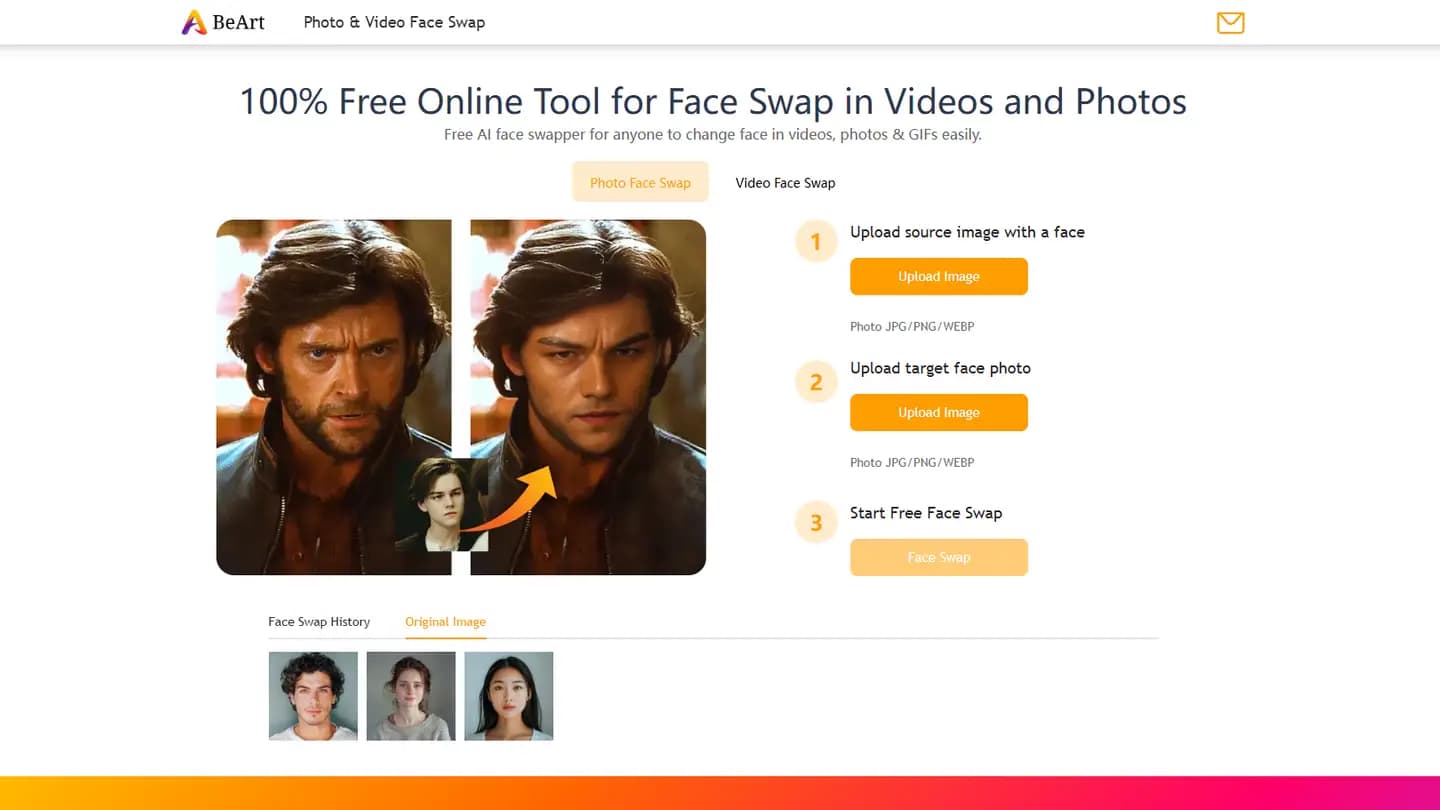Pick the long black hair woman thumbnail

(509, 696)
